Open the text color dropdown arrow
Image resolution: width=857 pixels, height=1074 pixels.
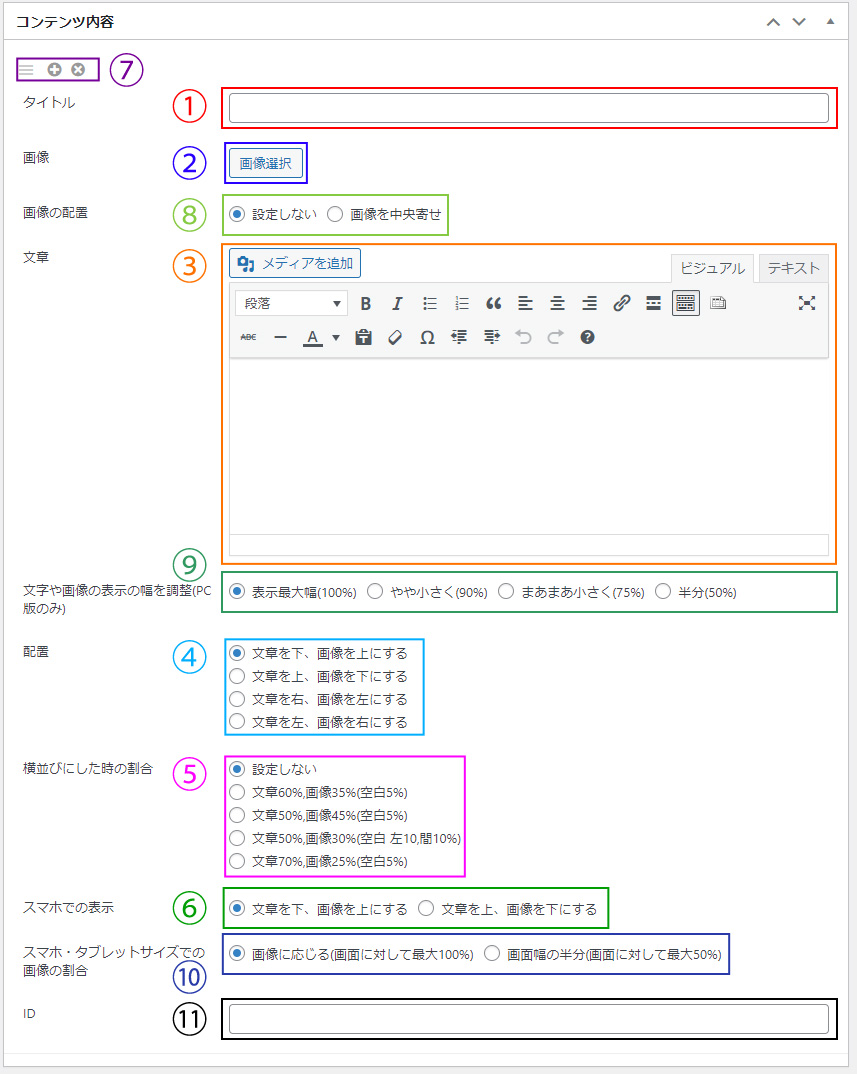(x=335, y=338)
